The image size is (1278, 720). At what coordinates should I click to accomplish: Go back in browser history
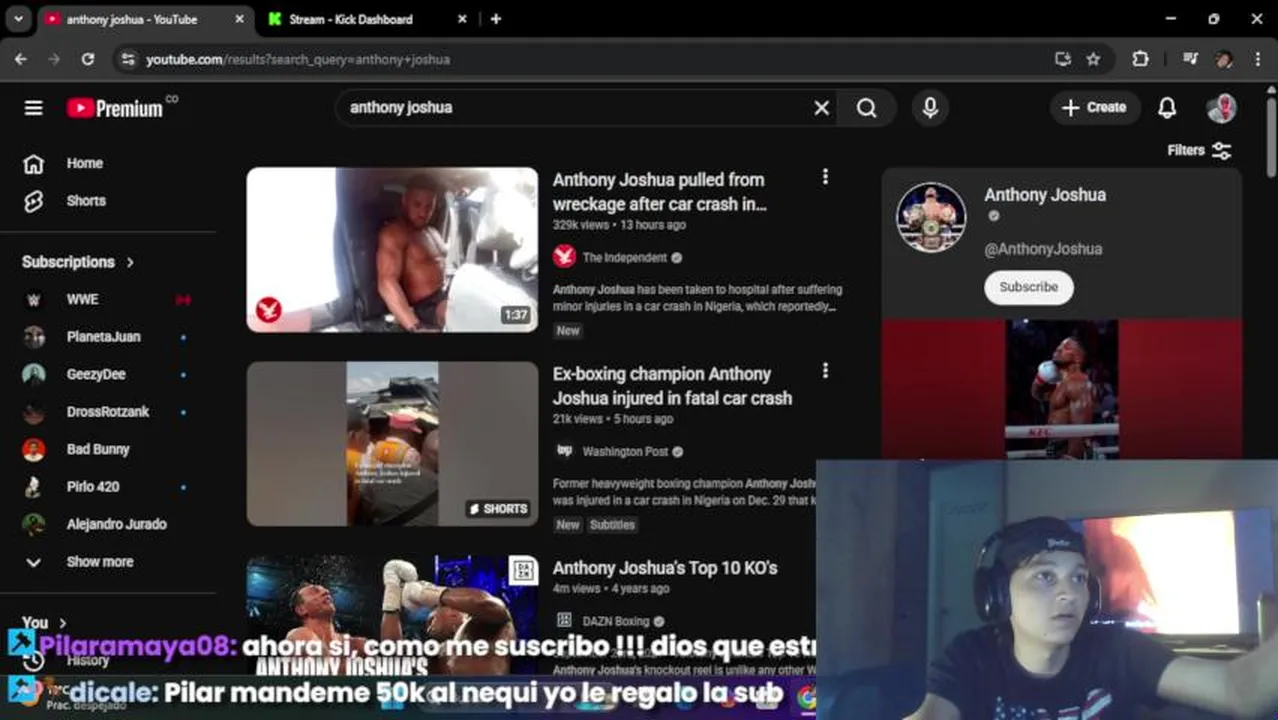tap(21, 59)
